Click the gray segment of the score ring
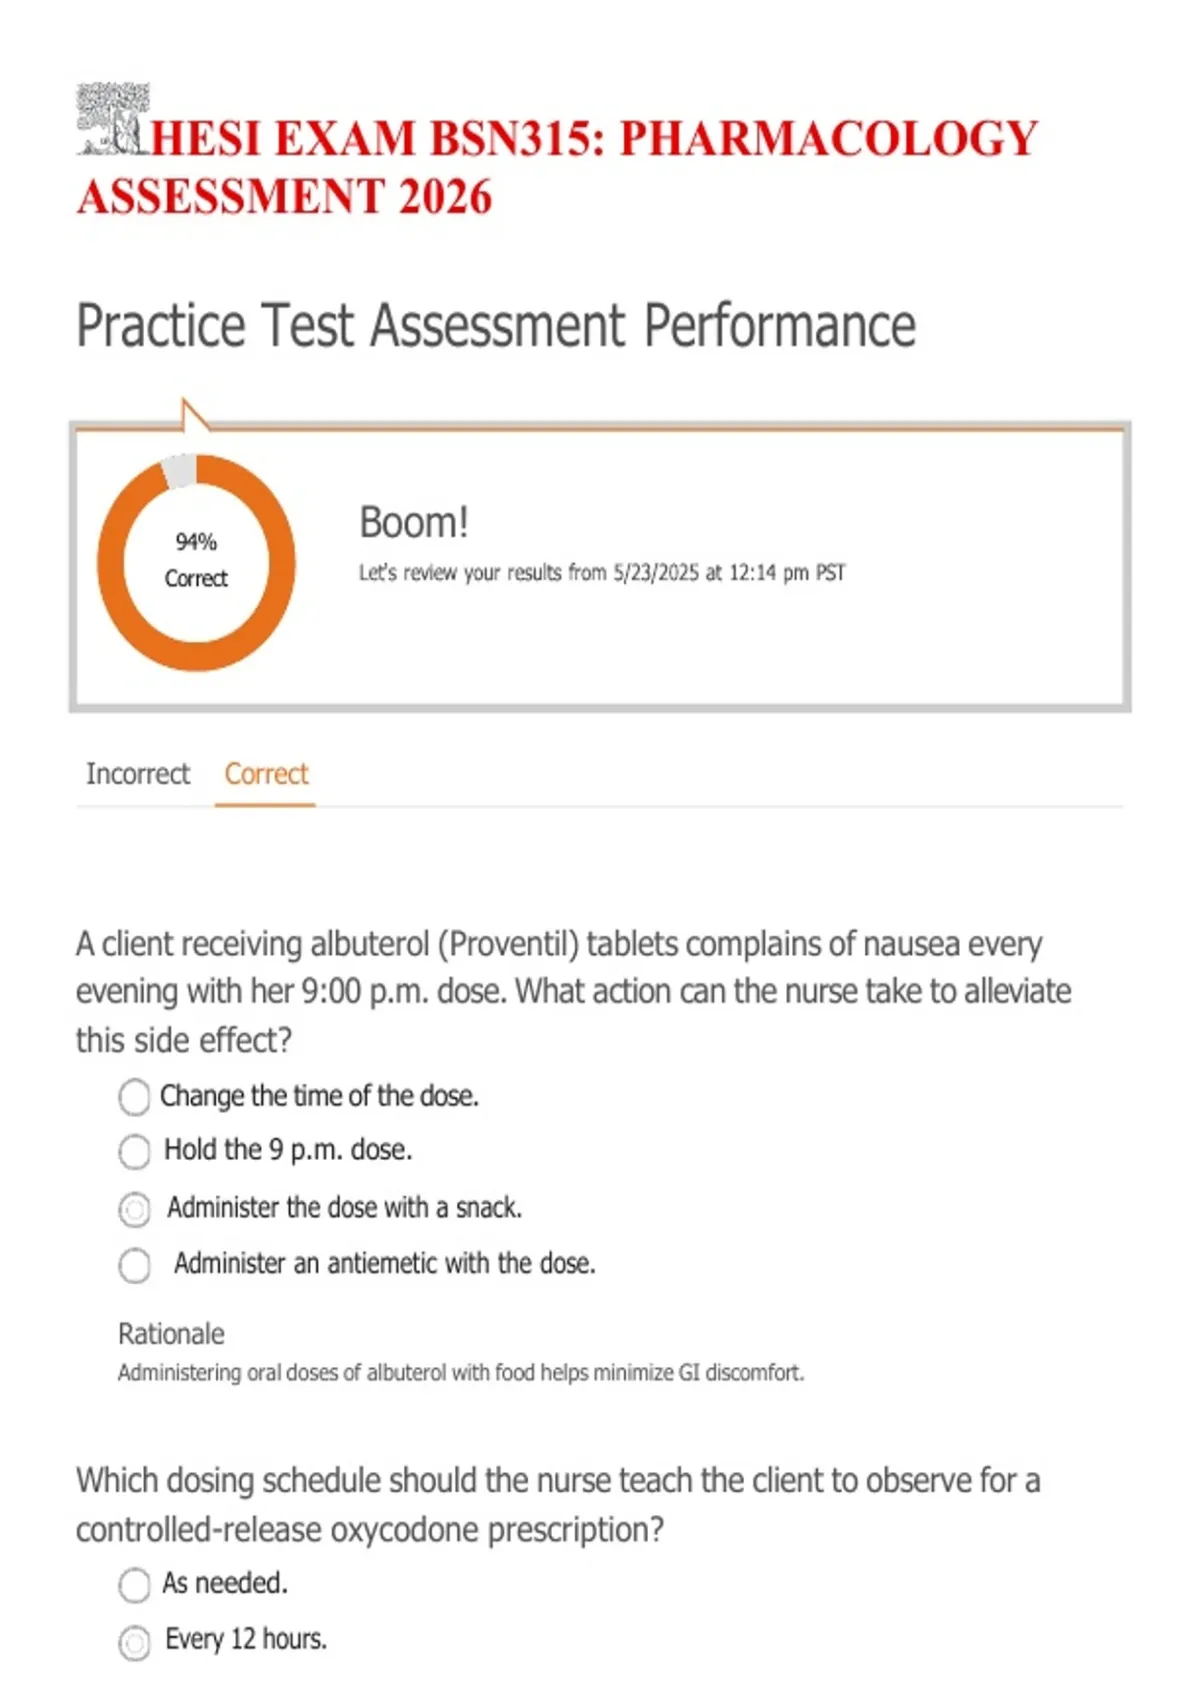Viewport: 1200px width, 1700px height. [x=180, y=471]
